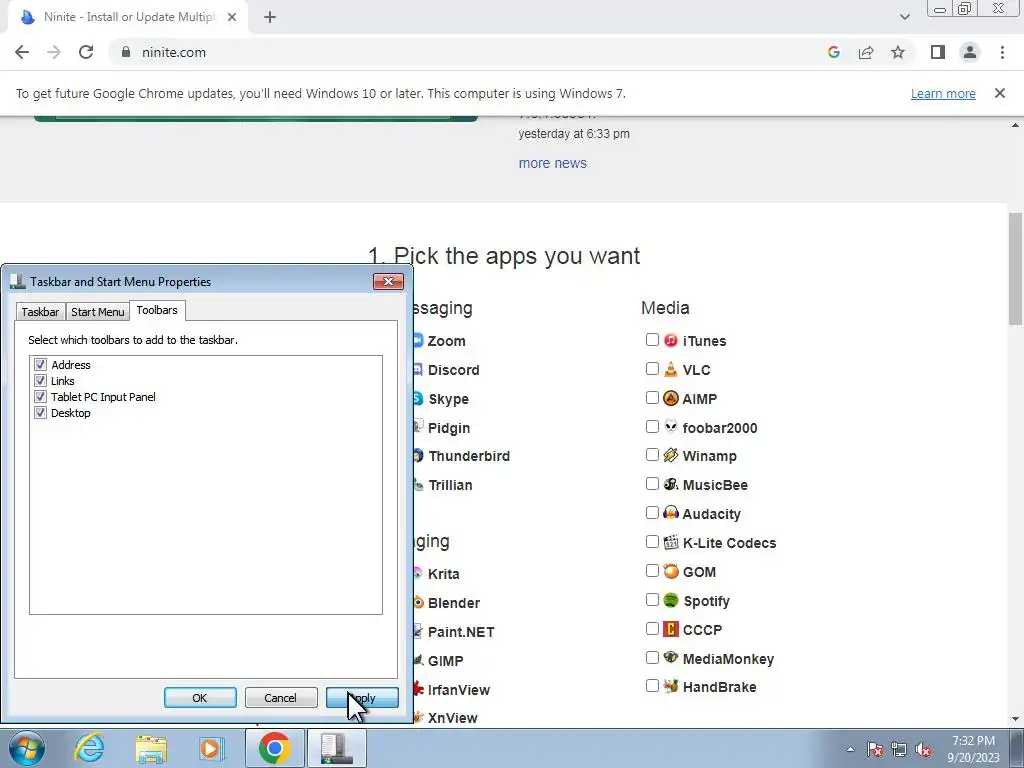Uncheck Tablet PC Input Panel checkbox
This screenshot has height=768, width=1024.
point(40,396)
